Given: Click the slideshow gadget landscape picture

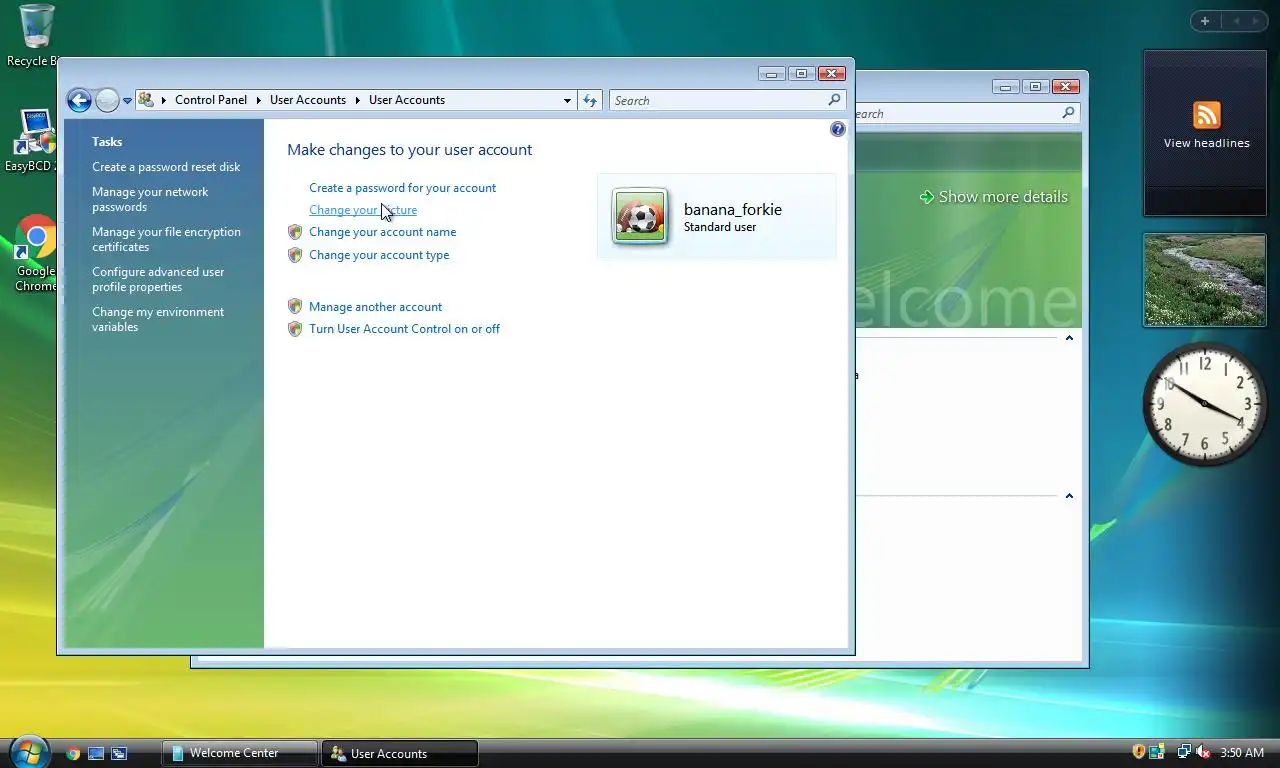Looking at the screenshot, I should pyautogui.click(x=1205, y=280).
